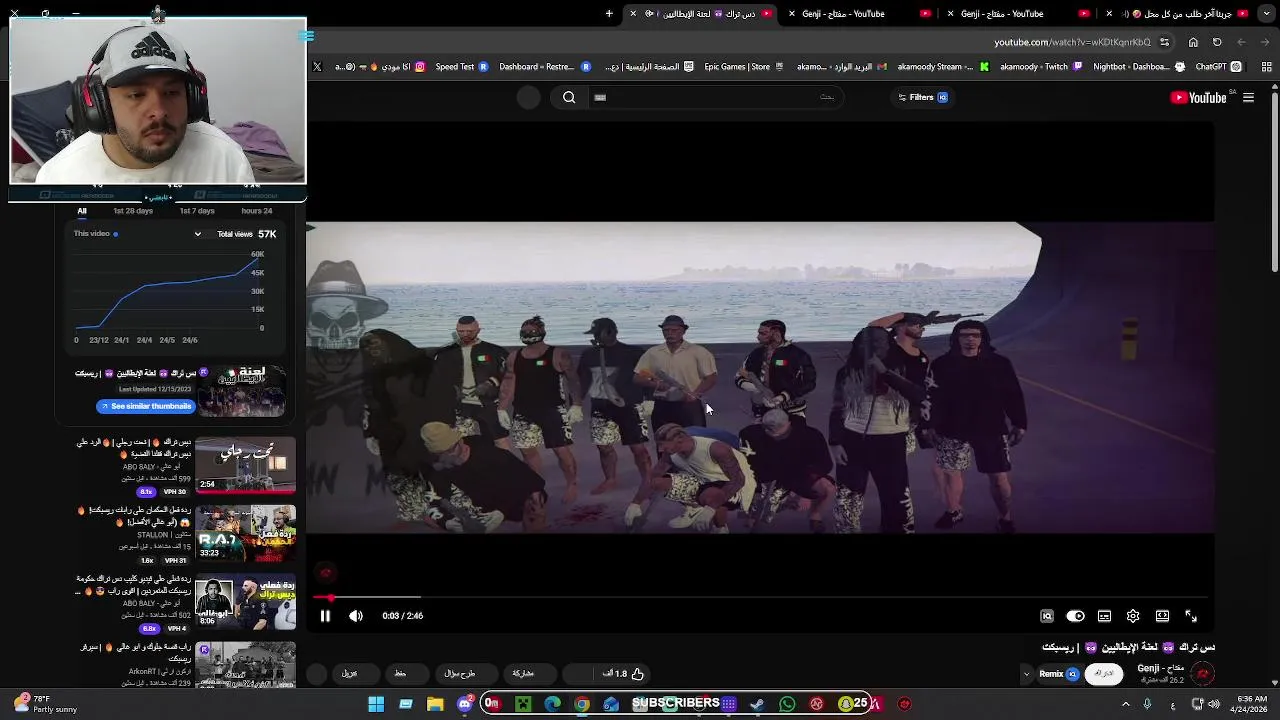This screenshot has width=1280, height=720.
Task: Open the Genji channel avatar
Action: (1203, 674)
